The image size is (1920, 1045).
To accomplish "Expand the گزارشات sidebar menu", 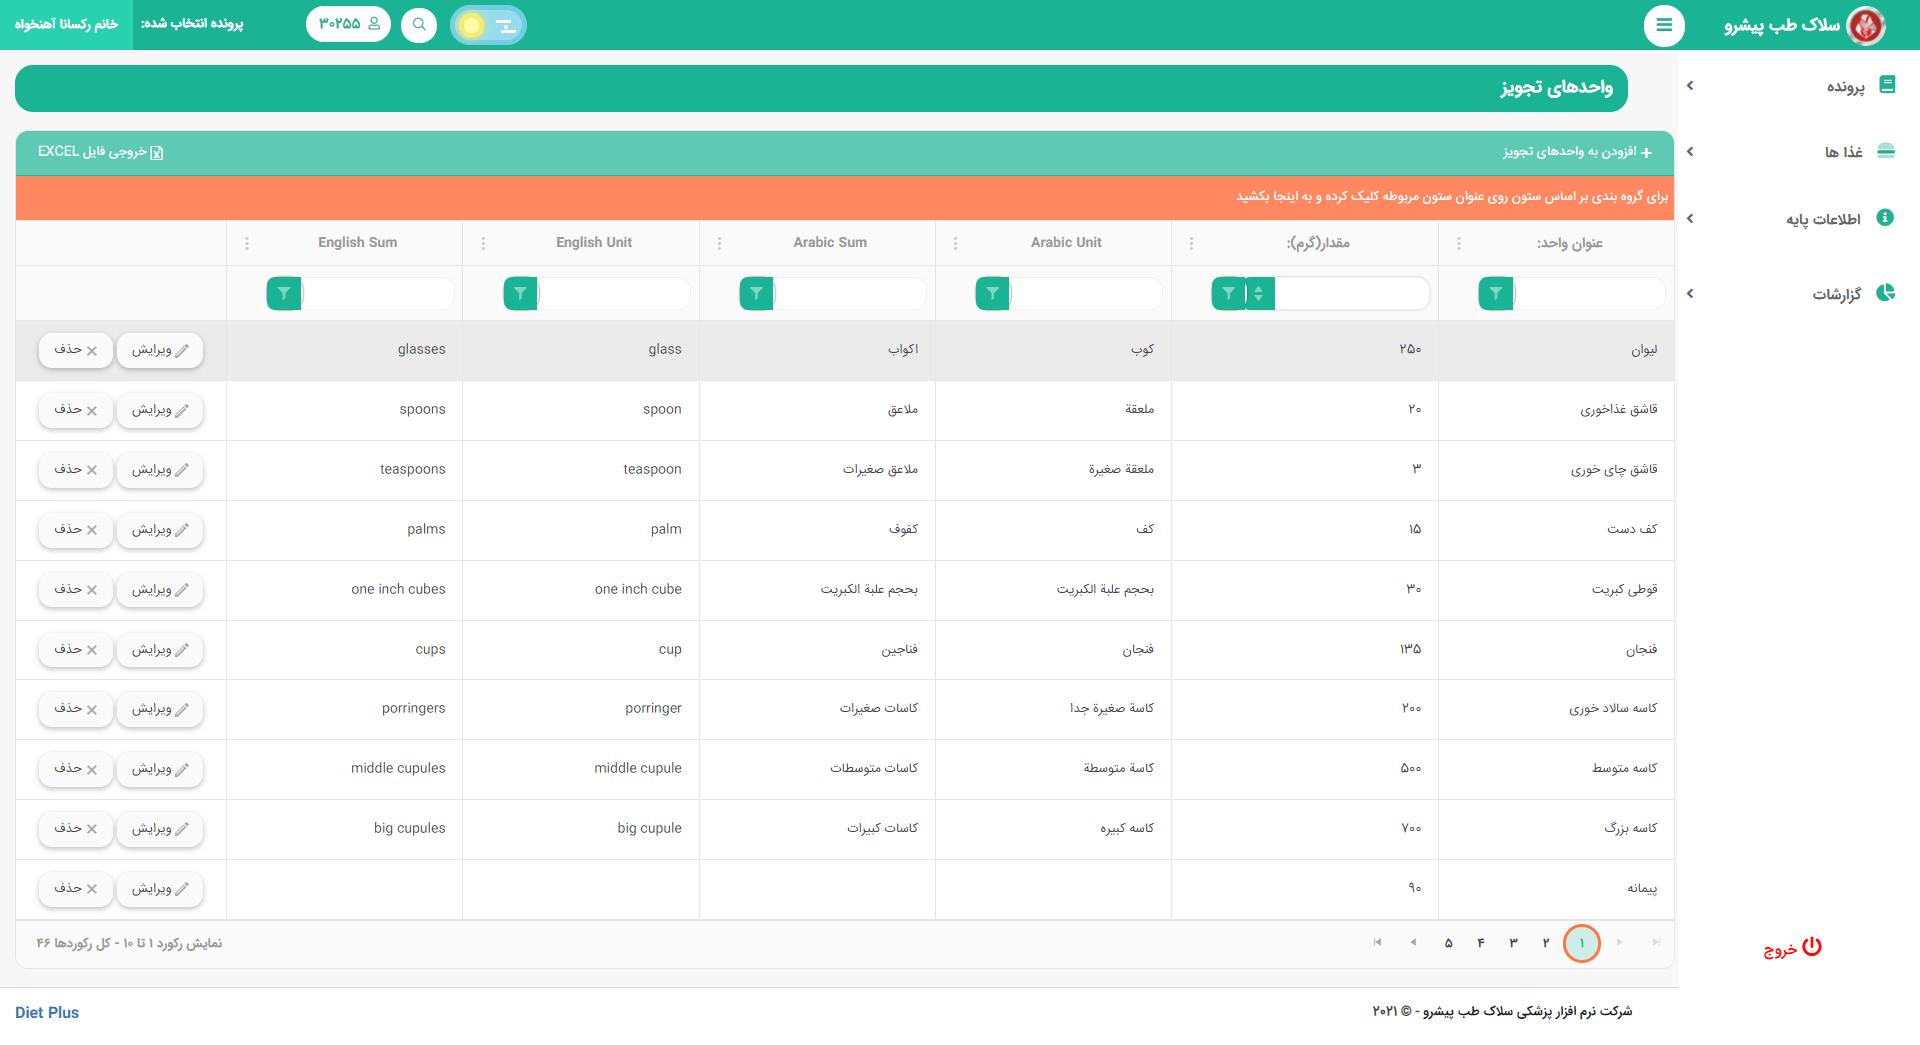I will (x=1790, y=294).
